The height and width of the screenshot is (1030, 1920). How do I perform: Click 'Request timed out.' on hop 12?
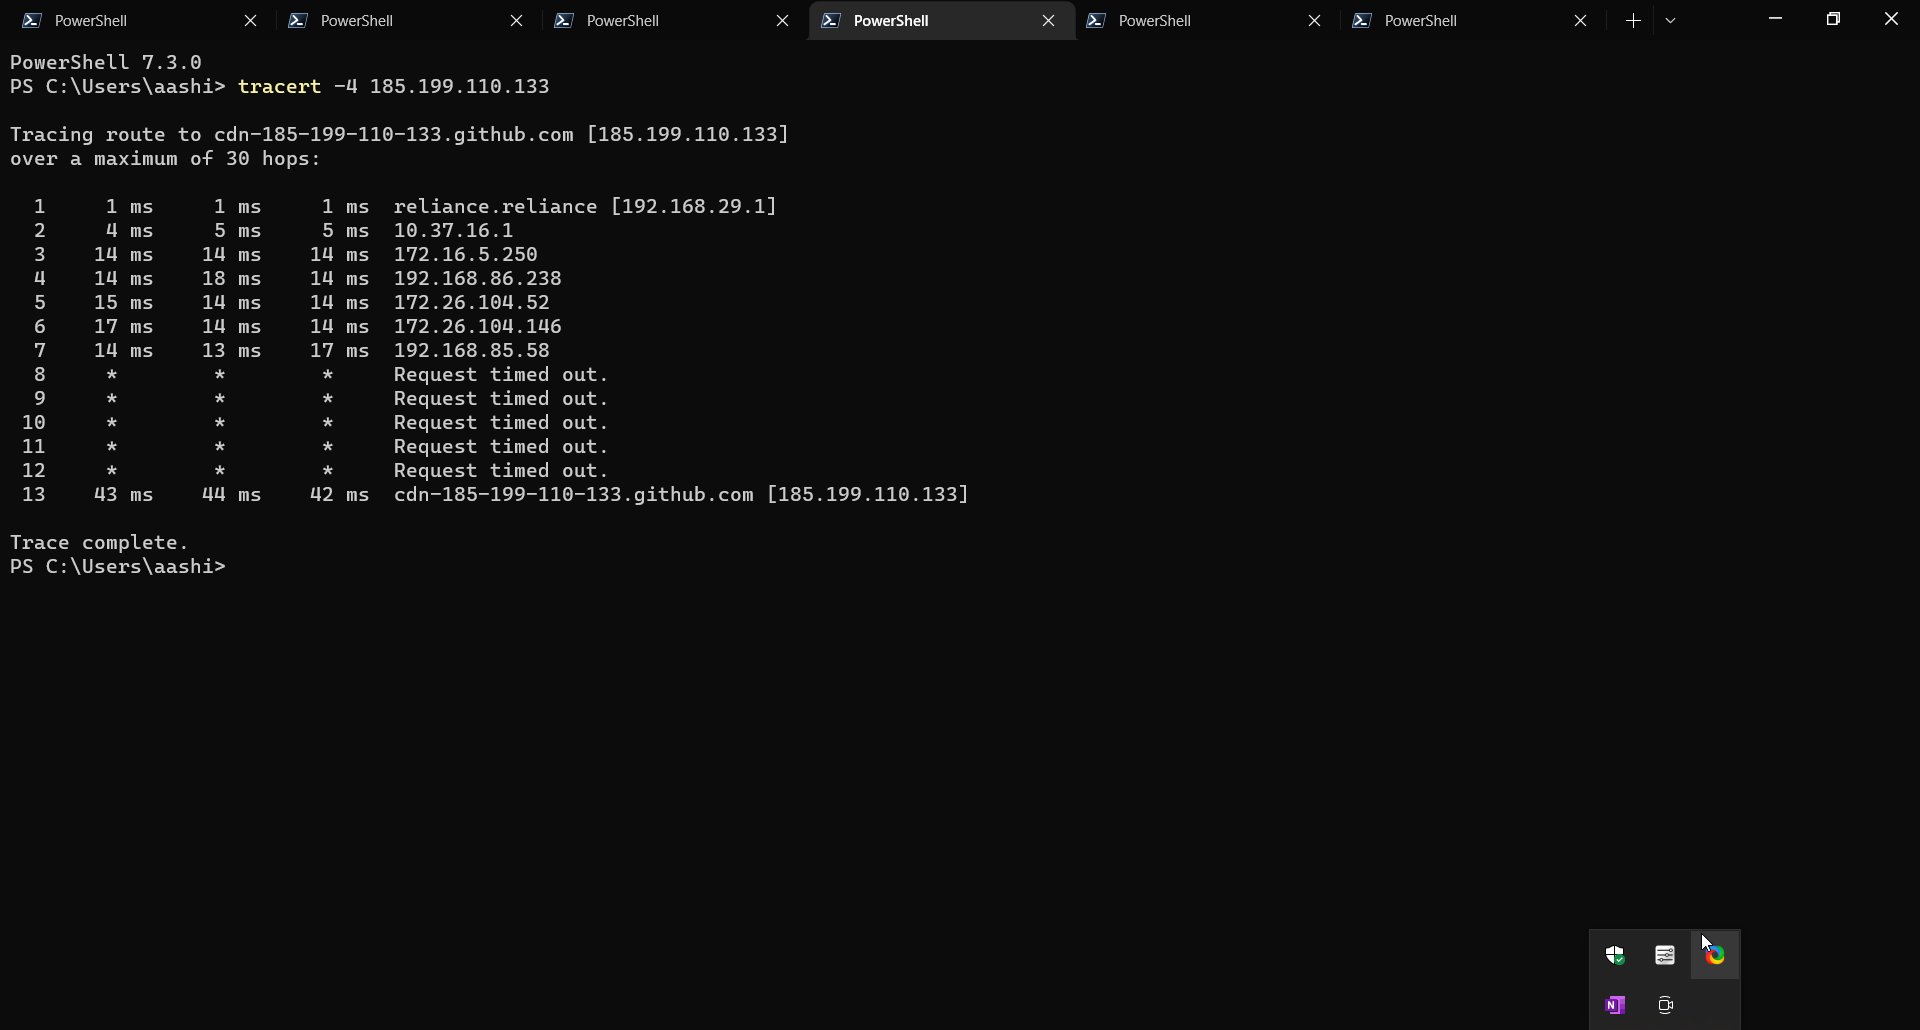(501, 470)
